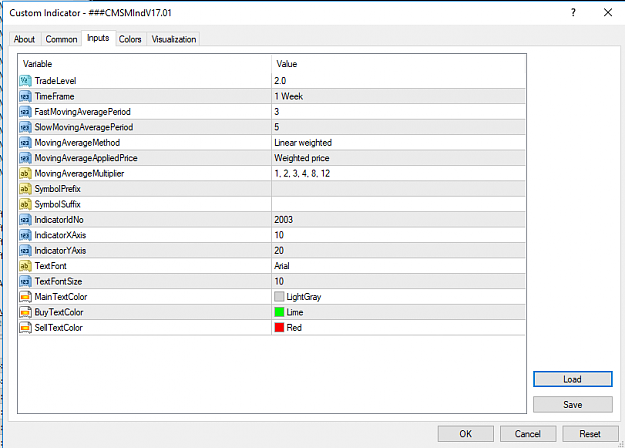Screen dimensions: 625x448
Task: Select the Inputs tab
Action: point(98,38)
